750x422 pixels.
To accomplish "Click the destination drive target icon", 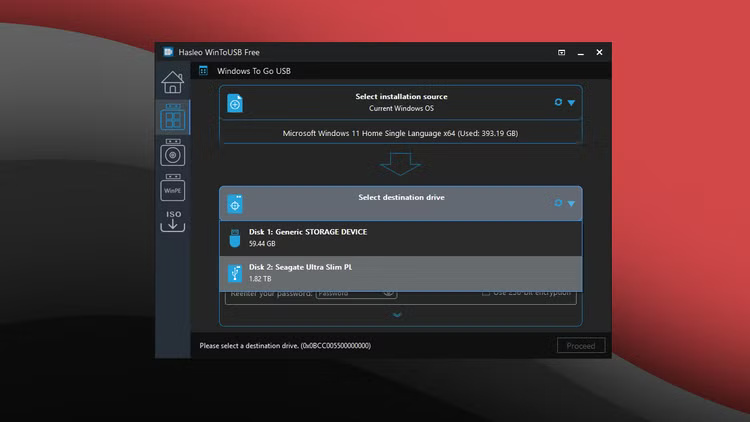I will point(235,204).
